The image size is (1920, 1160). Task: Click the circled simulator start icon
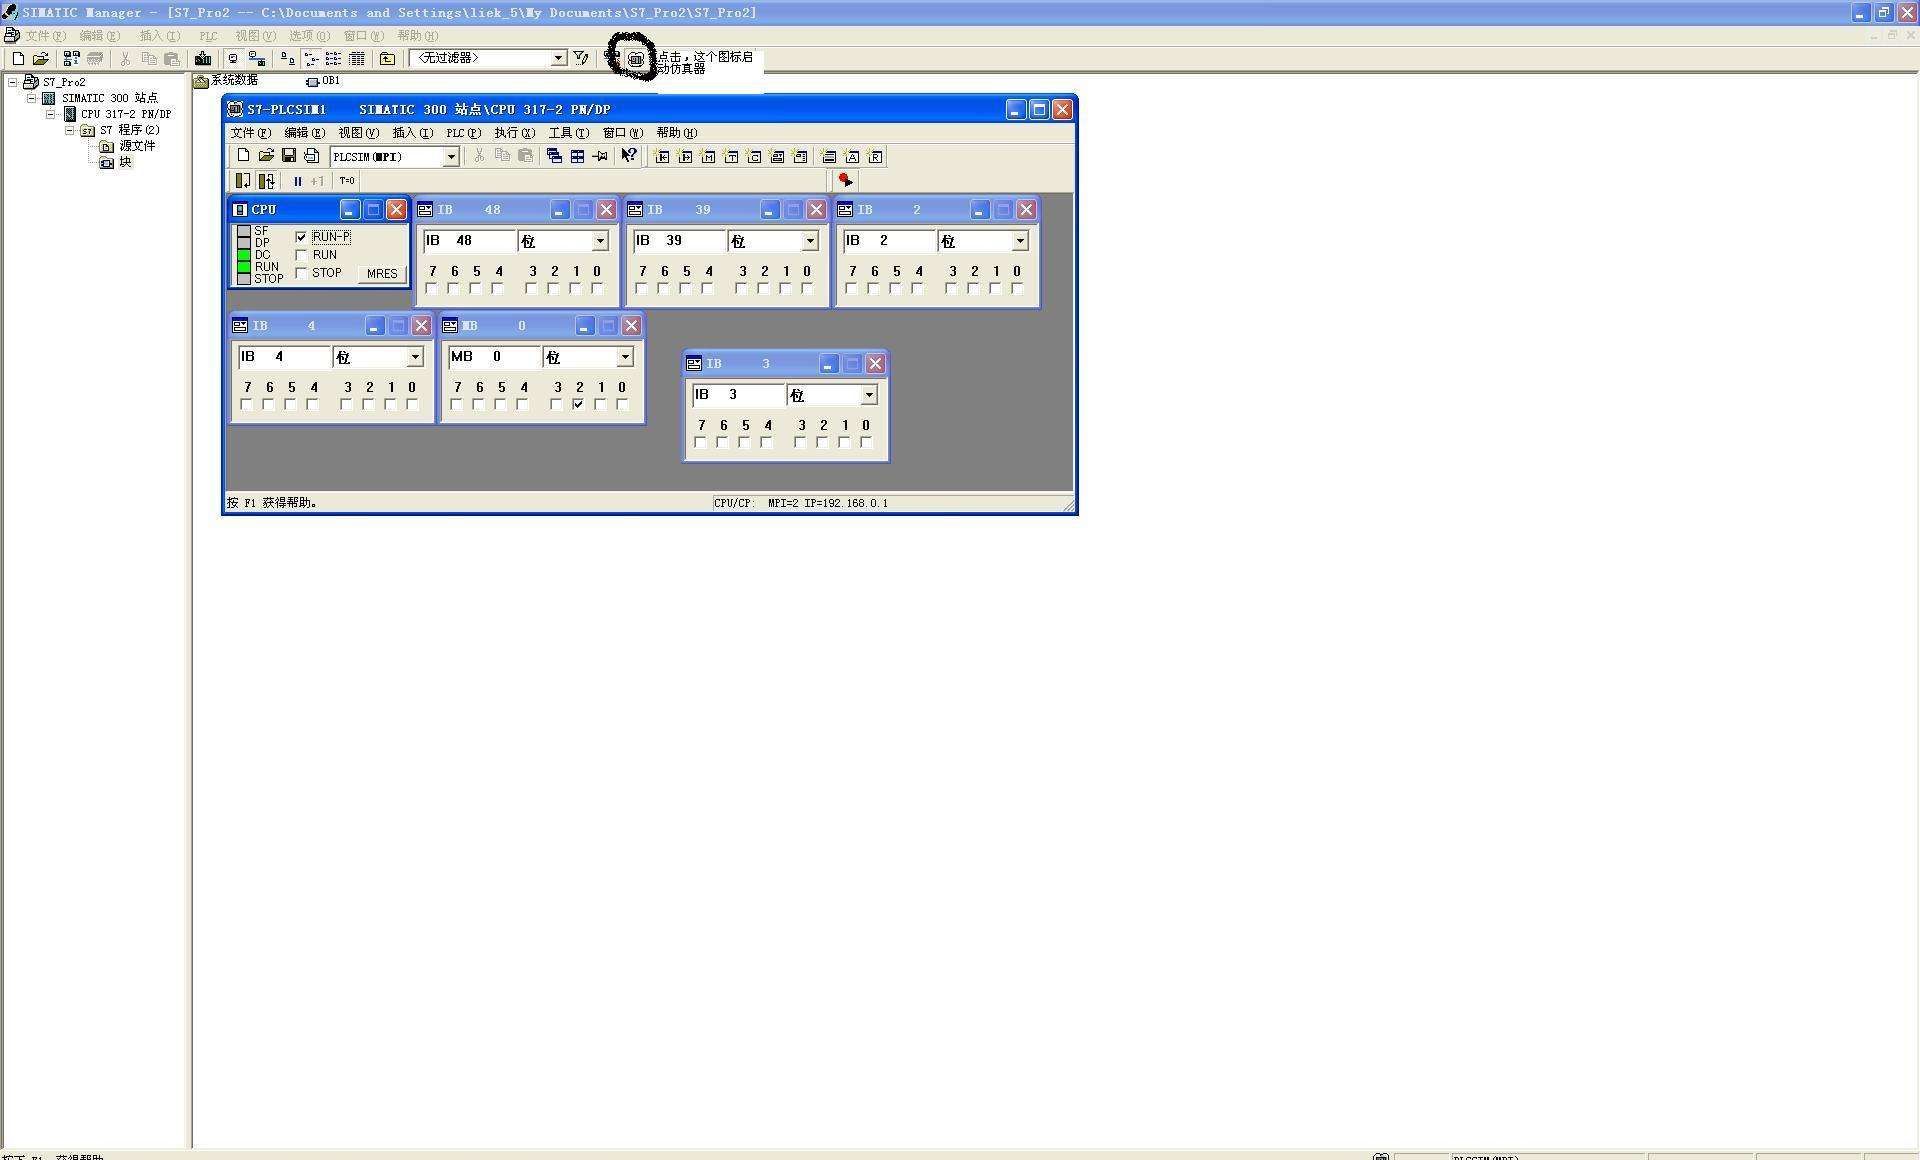[635, 59]
